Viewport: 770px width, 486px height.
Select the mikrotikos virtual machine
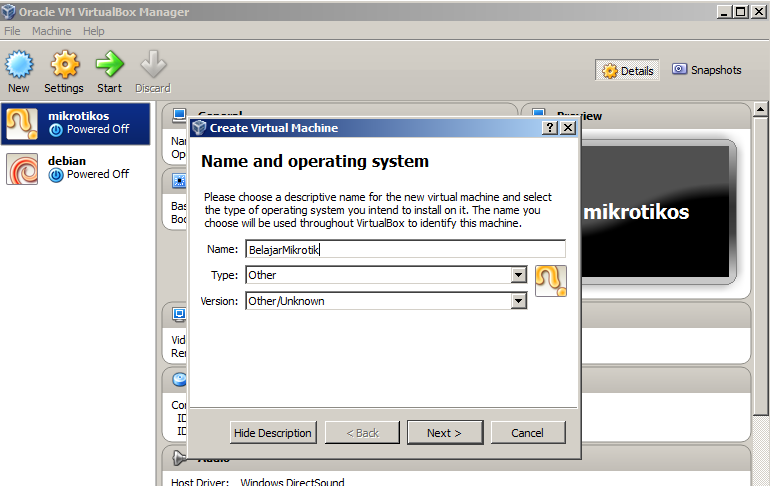point(76,123)
